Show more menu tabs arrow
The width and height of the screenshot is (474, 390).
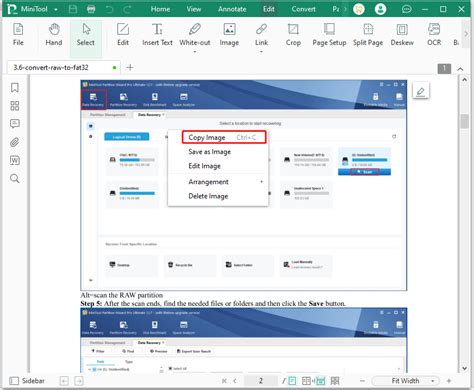click(345, 9)
